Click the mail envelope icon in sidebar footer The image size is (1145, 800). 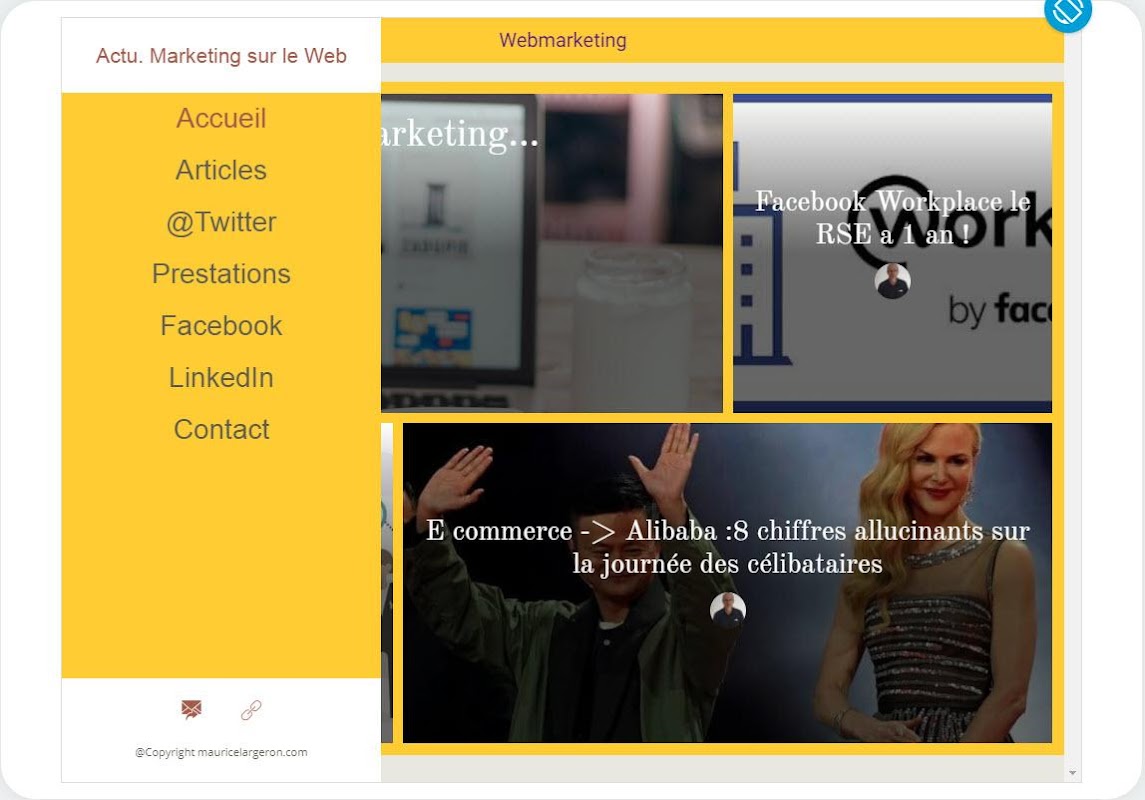191,709
